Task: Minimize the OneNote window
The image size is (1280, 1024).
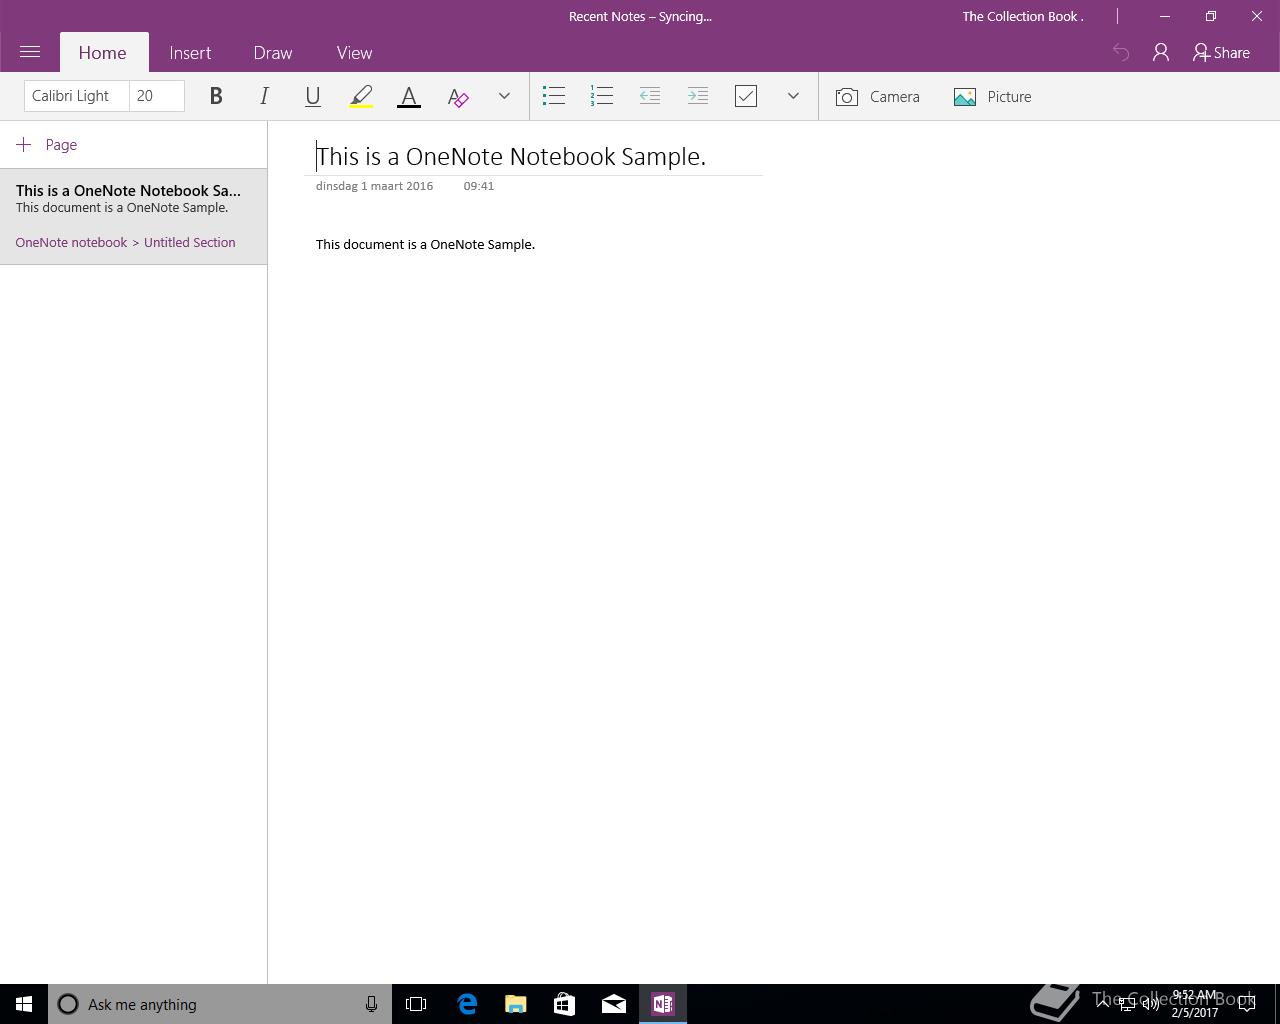Action: 1165,16
